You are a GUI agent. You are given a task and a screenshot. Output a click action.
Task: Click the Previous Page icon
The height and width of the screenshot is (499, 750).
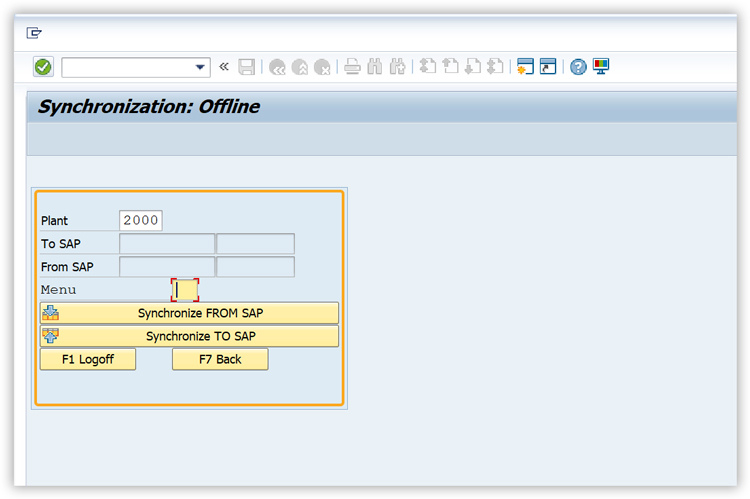tap(450, 66)
